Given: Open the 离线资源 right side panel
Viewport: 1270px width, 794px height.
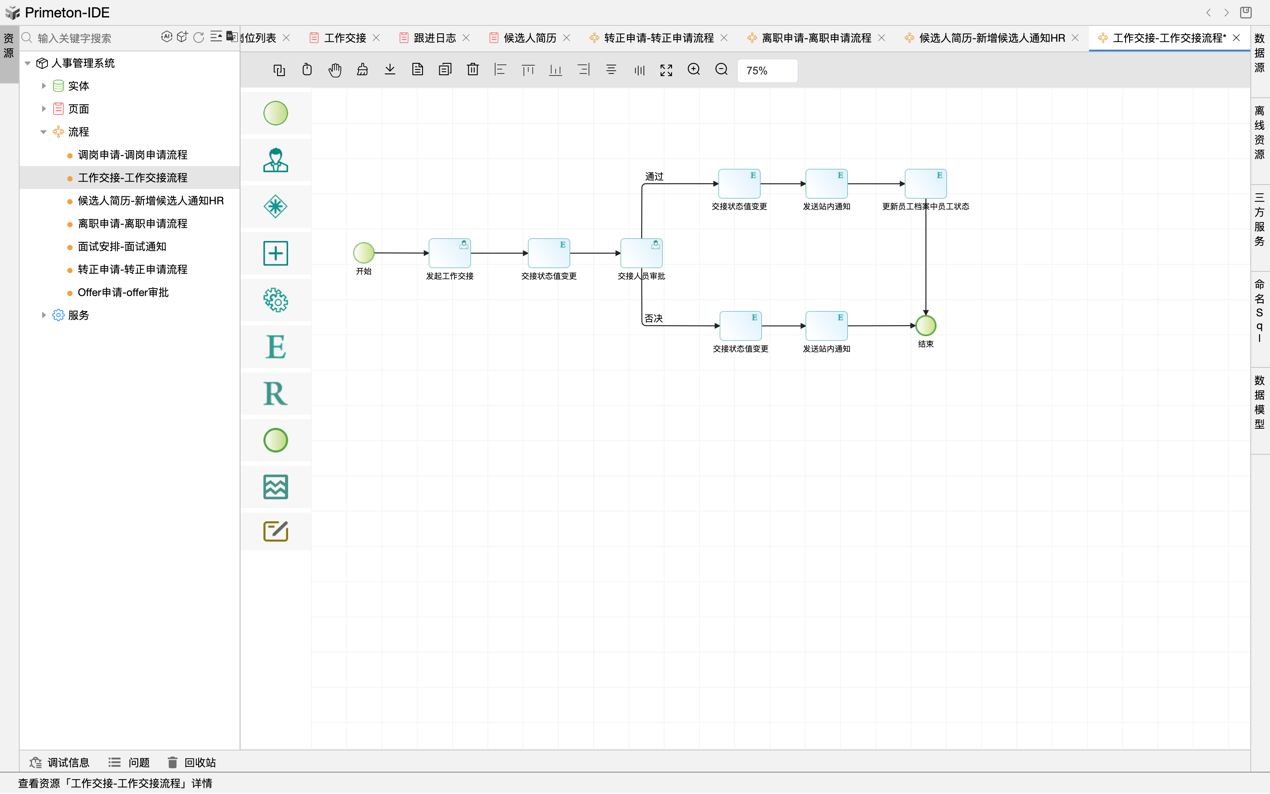Looking at the screenshot, I should (1260, 133).
